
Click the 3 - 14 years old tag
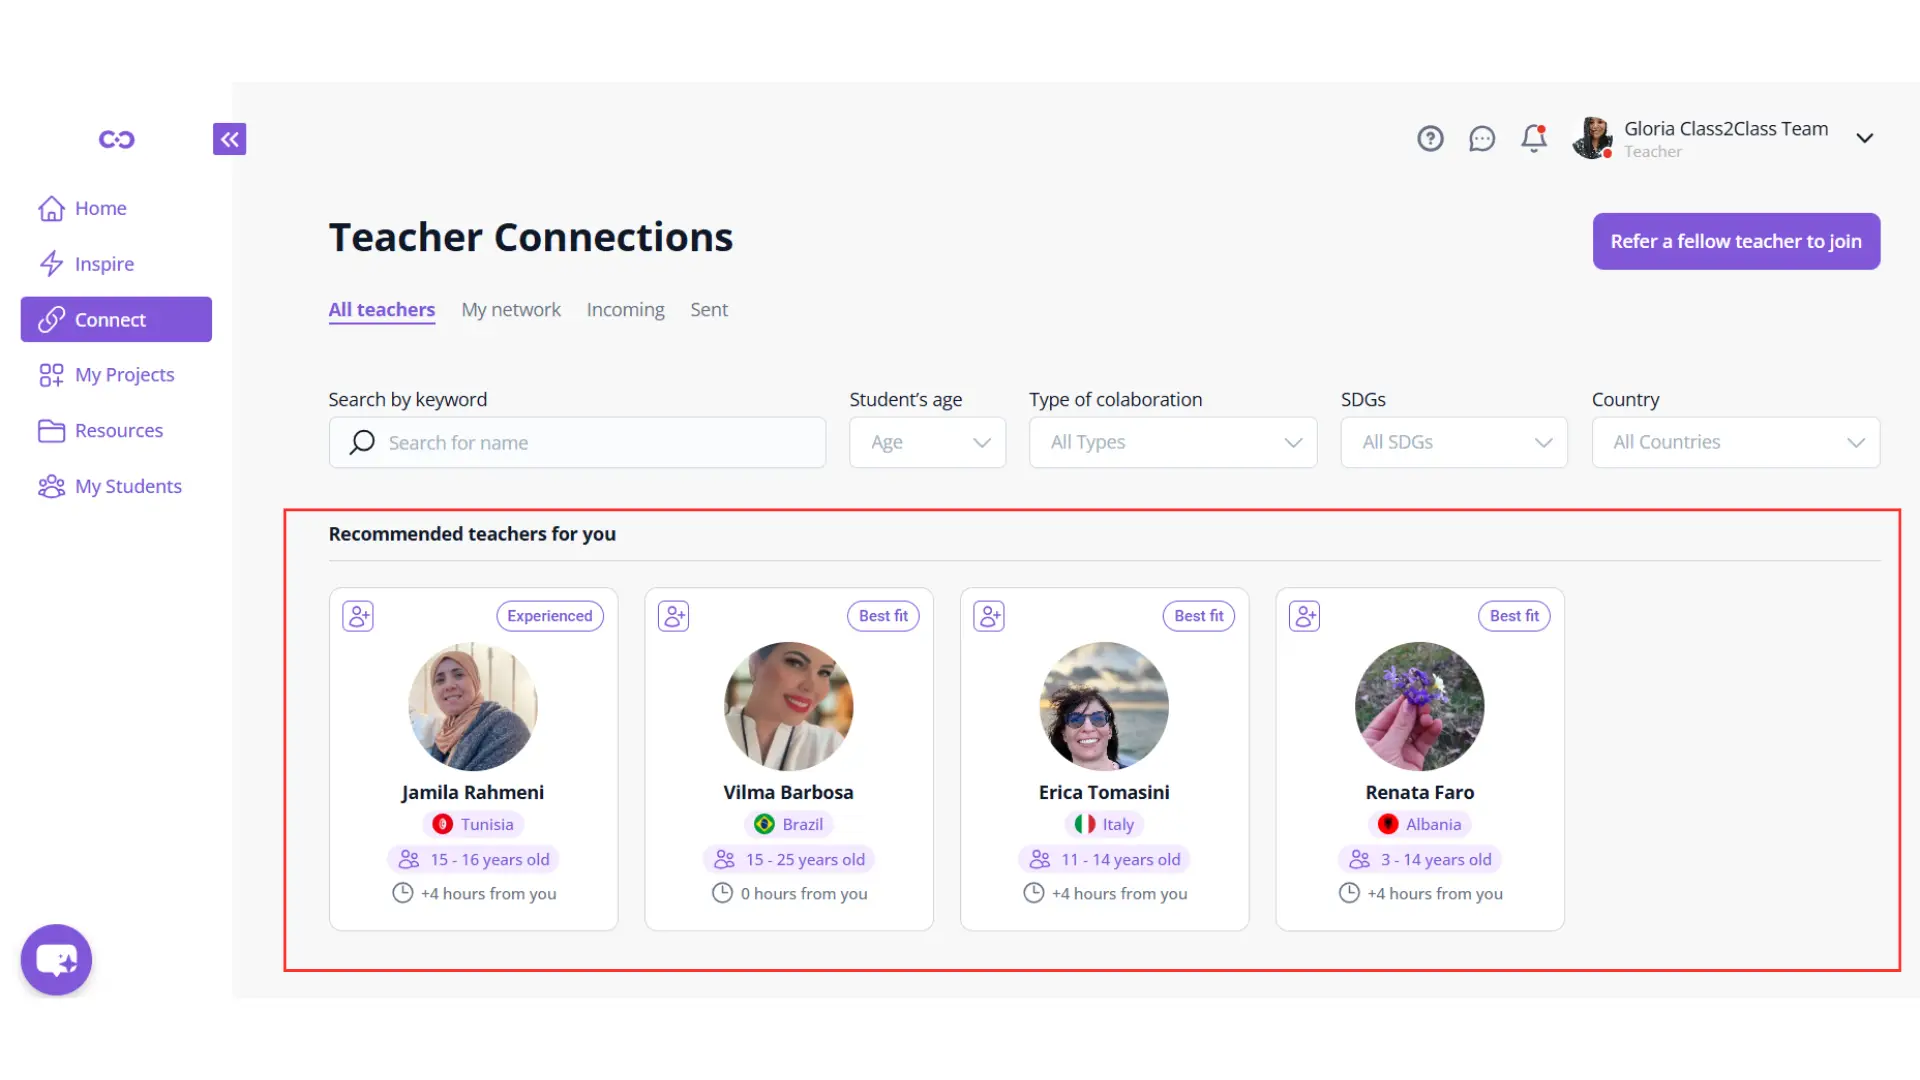(1420, 859)
